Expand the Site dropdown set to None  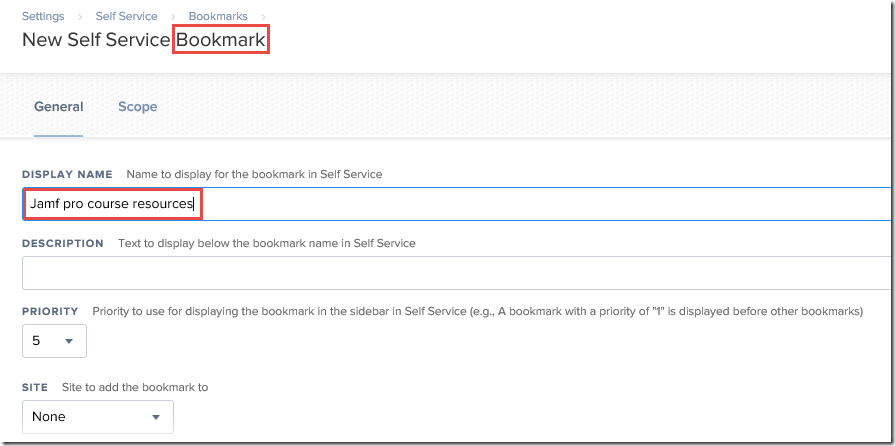coord(98,417)
